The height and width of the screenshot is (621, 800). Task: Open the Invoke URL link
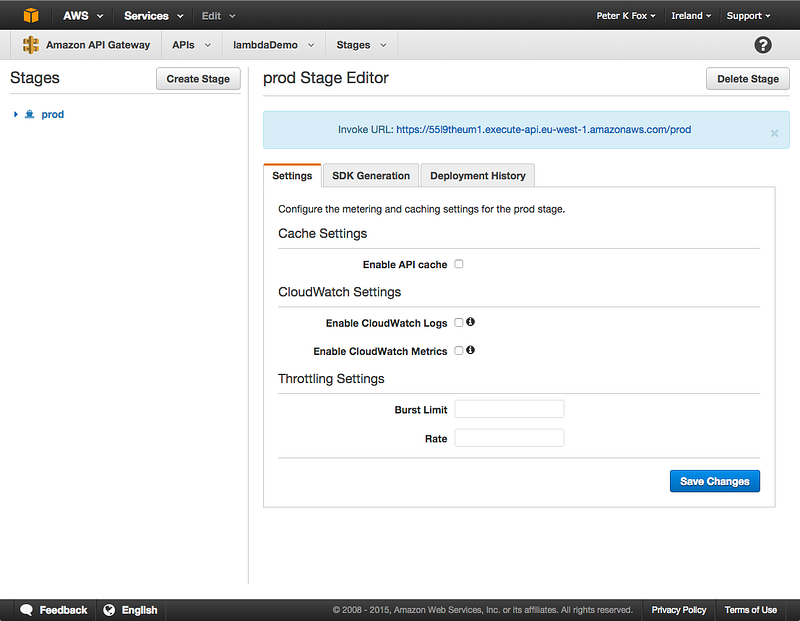point(543,130)
